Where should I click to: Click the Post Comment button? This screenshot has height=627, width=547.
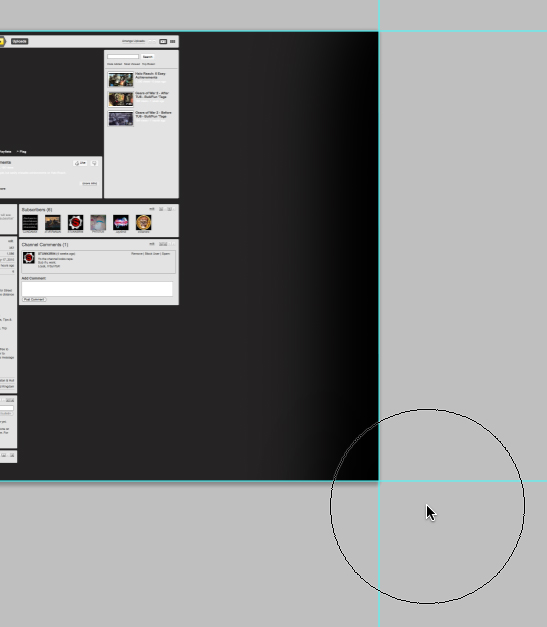34,300
